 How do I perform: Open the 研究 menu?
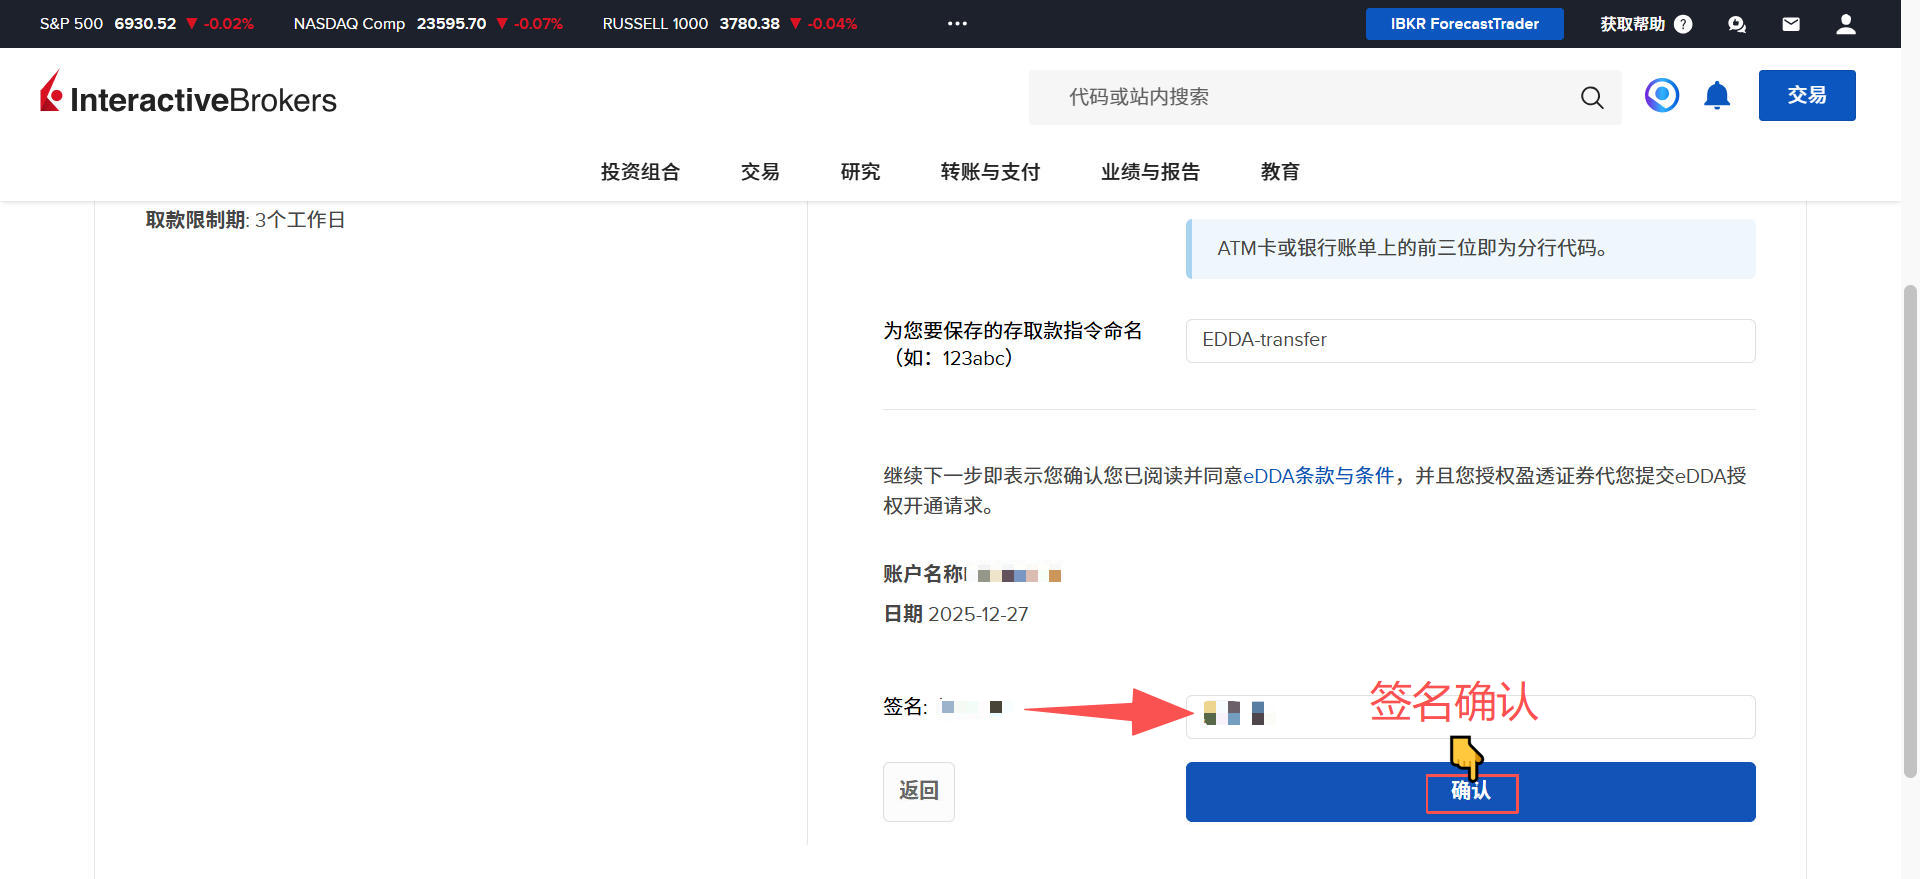tap(860, 172)
